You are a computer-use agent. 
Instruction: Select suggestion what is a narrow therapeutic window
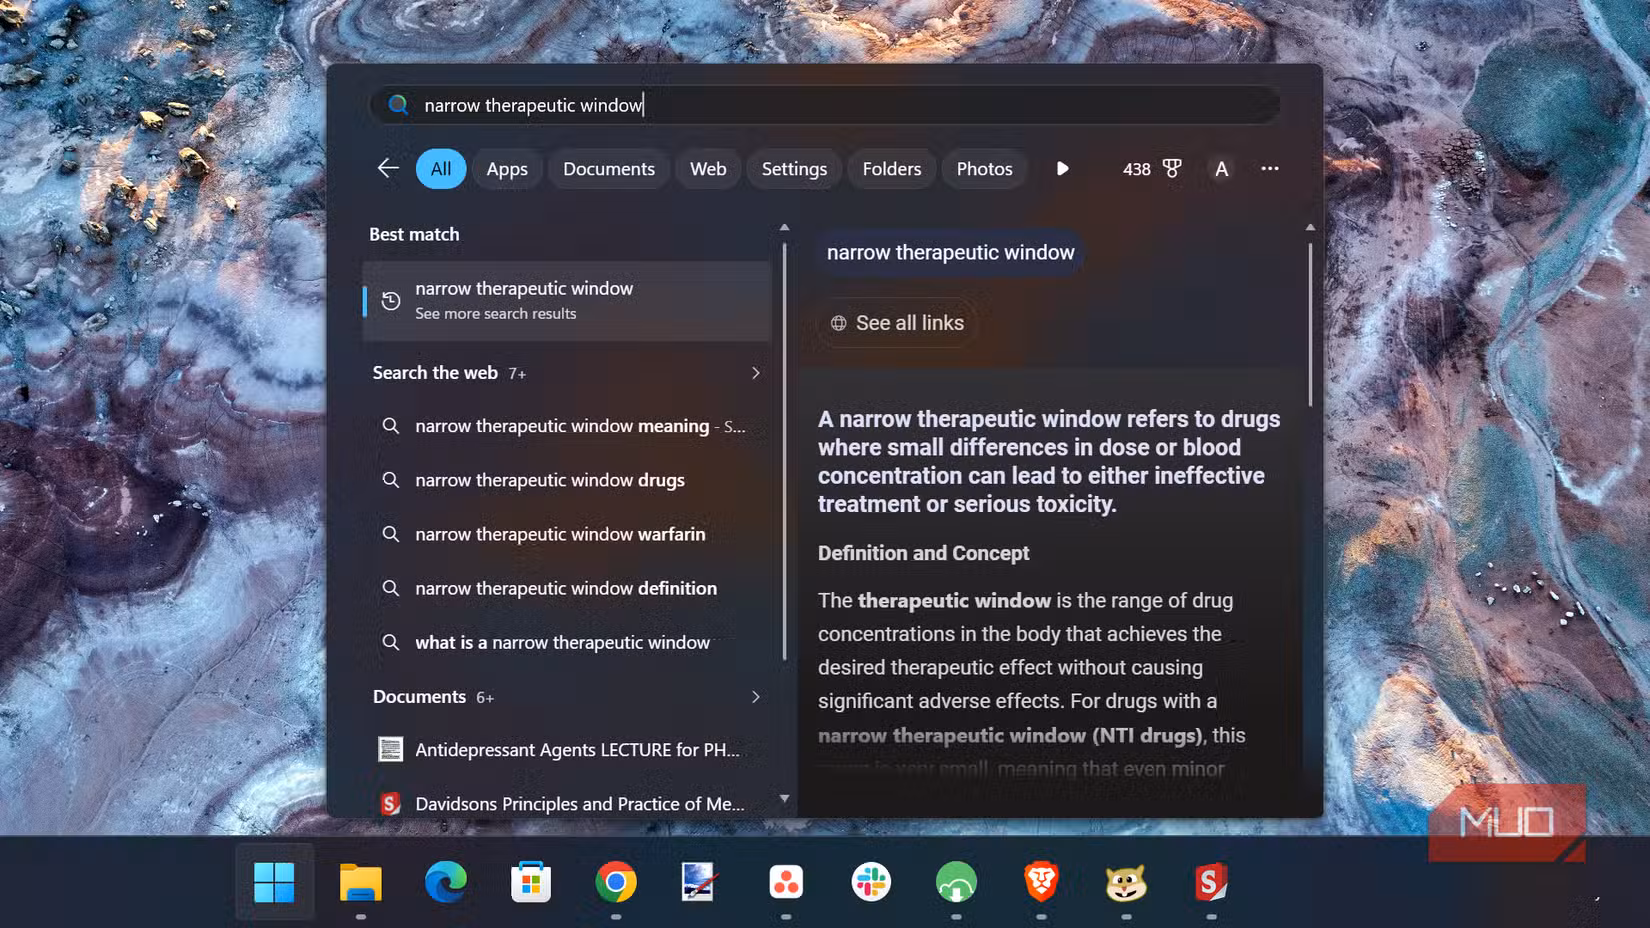pyautogui.click(x=567, y=642)
